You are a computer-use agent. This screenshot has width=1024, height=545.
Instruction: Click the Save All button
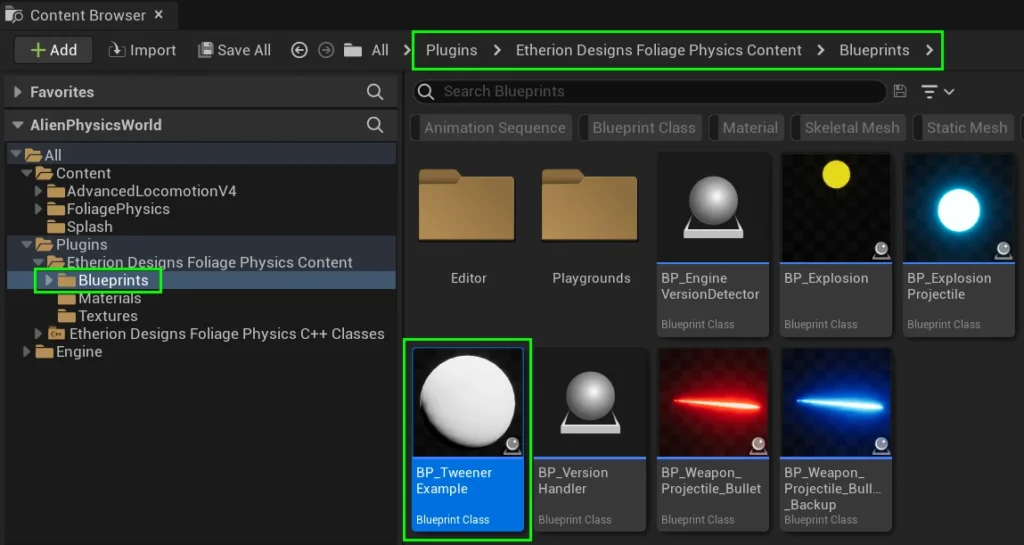point(235,50)
